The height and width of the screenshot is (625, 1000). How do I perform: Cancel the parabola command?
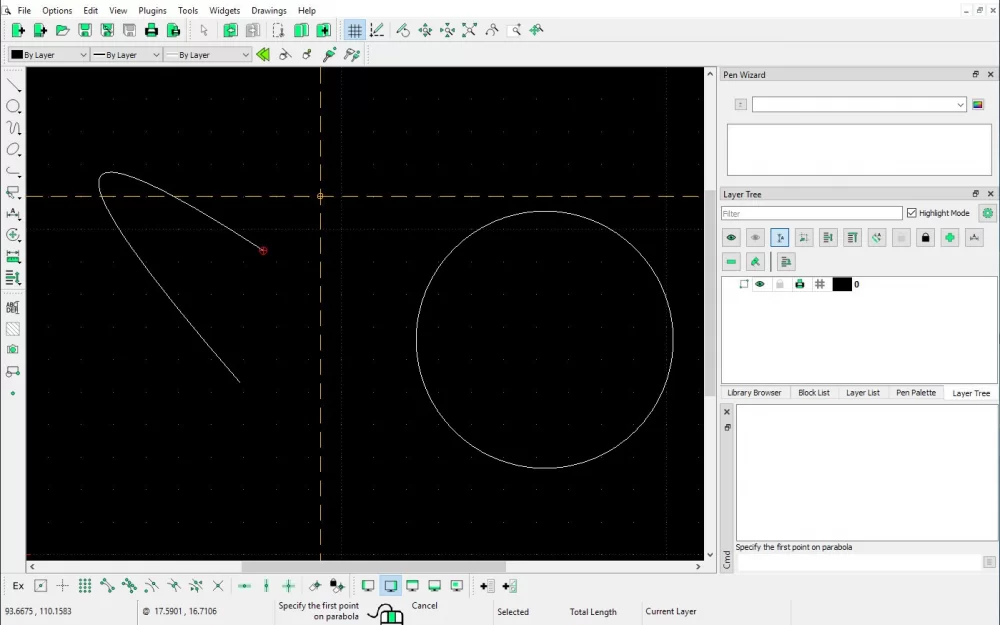[424, 605]
